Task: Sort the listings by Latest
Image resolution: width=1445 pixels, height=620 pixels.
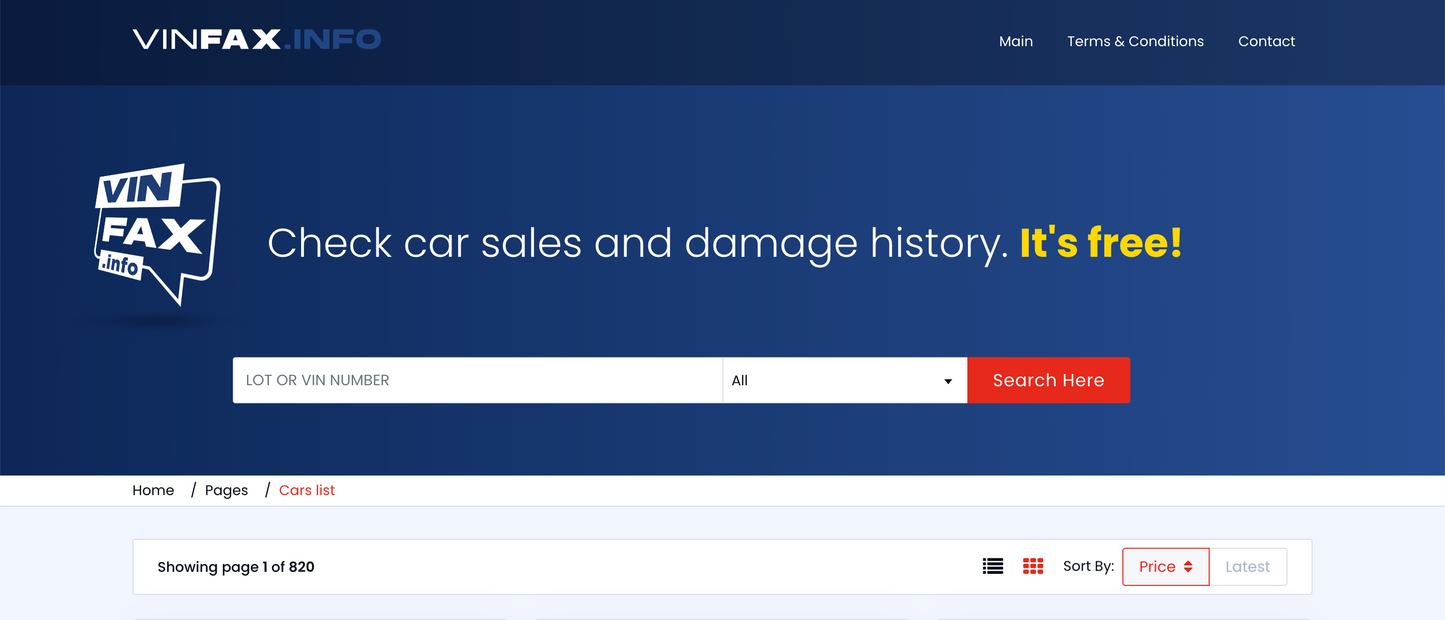Action: click(1247, 567)
